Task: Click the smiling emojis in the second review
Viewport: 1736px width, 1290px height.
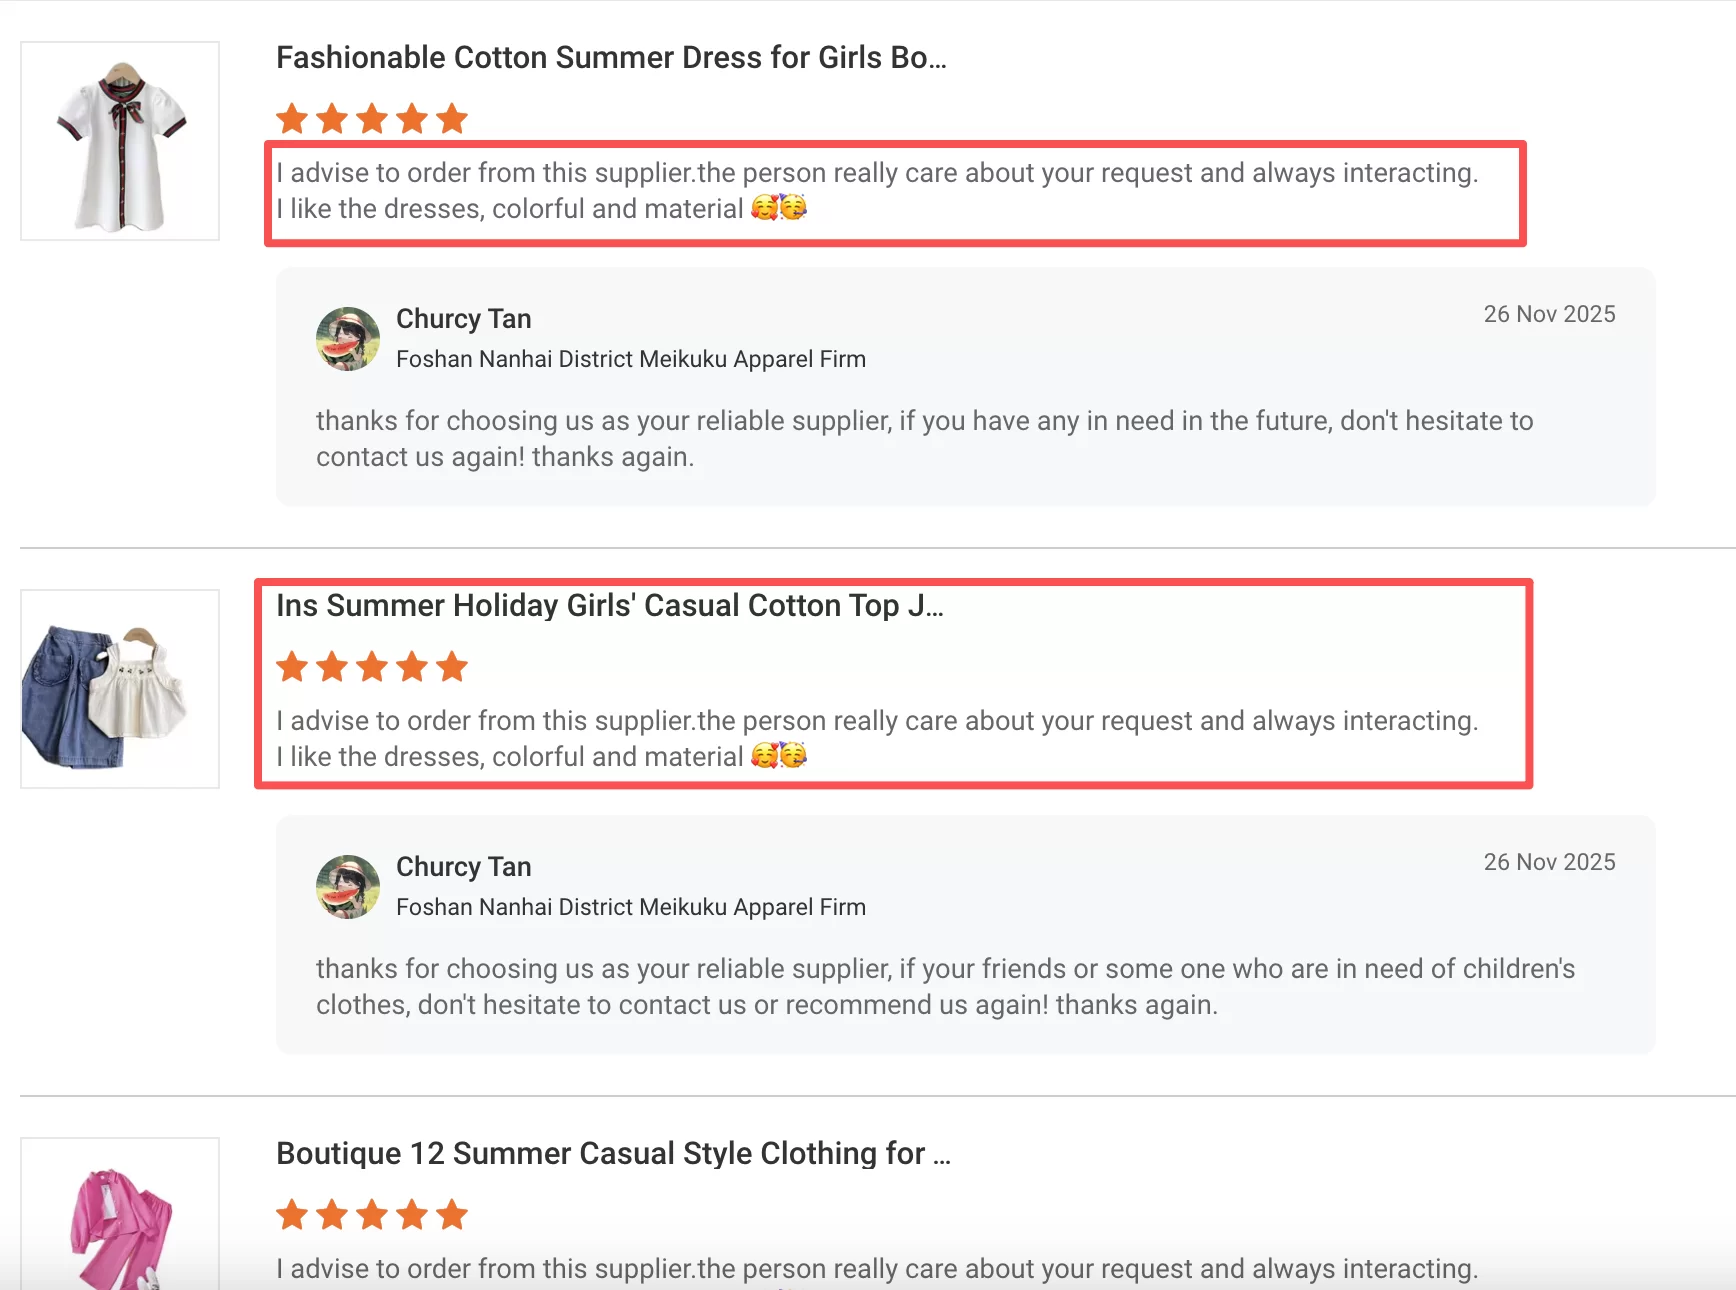Action: click(x=779, y=756)
